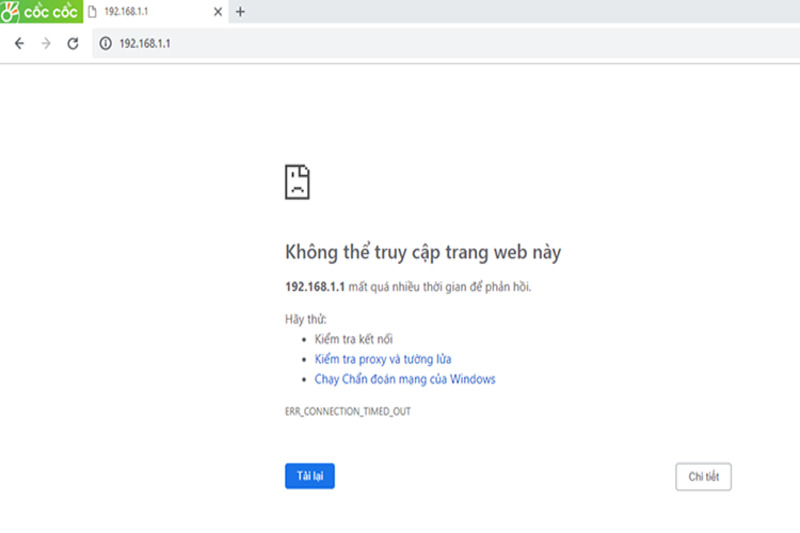Go forward with the right arrow
Screen dimensions: 800x533
[x=46, y=43]
